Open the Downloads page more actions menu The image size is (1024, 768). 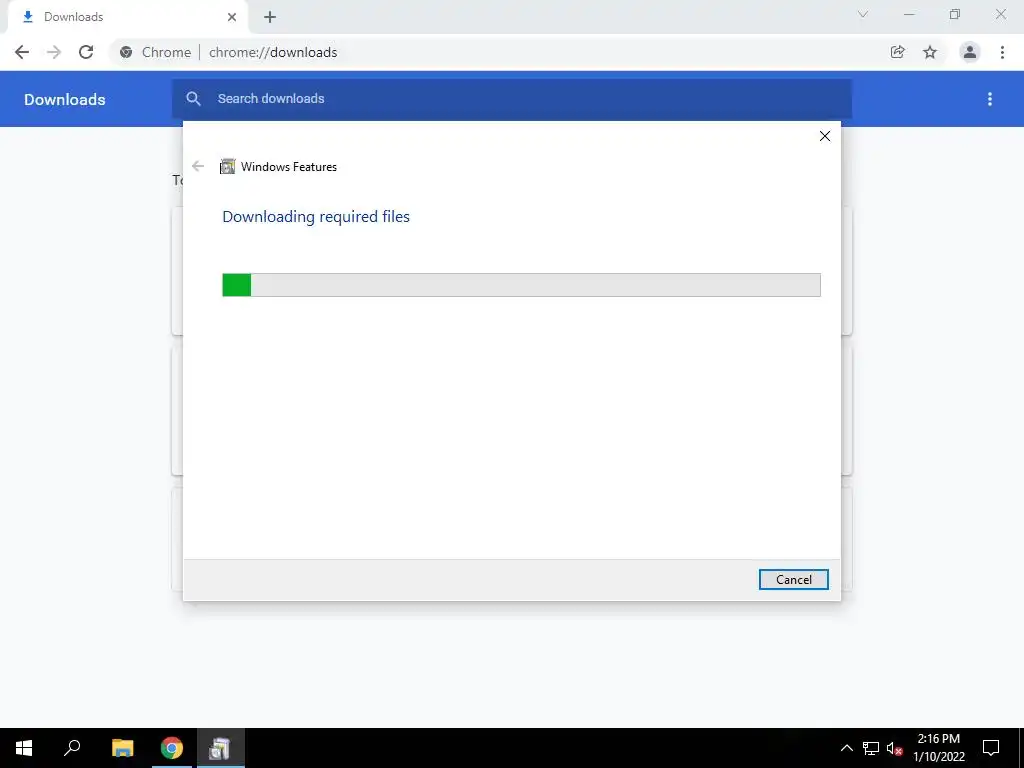point(990,99)
